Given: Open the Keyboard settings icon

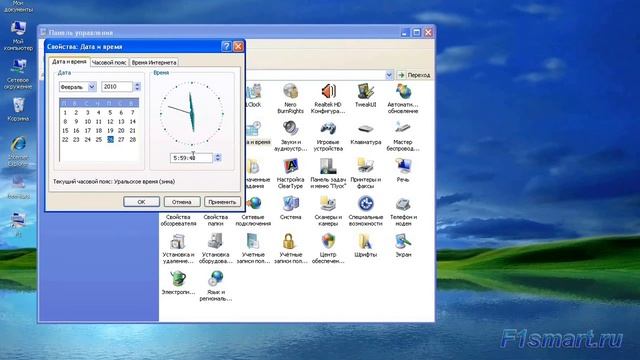Looking at the screenshot, I should click(x=365, y=133).
